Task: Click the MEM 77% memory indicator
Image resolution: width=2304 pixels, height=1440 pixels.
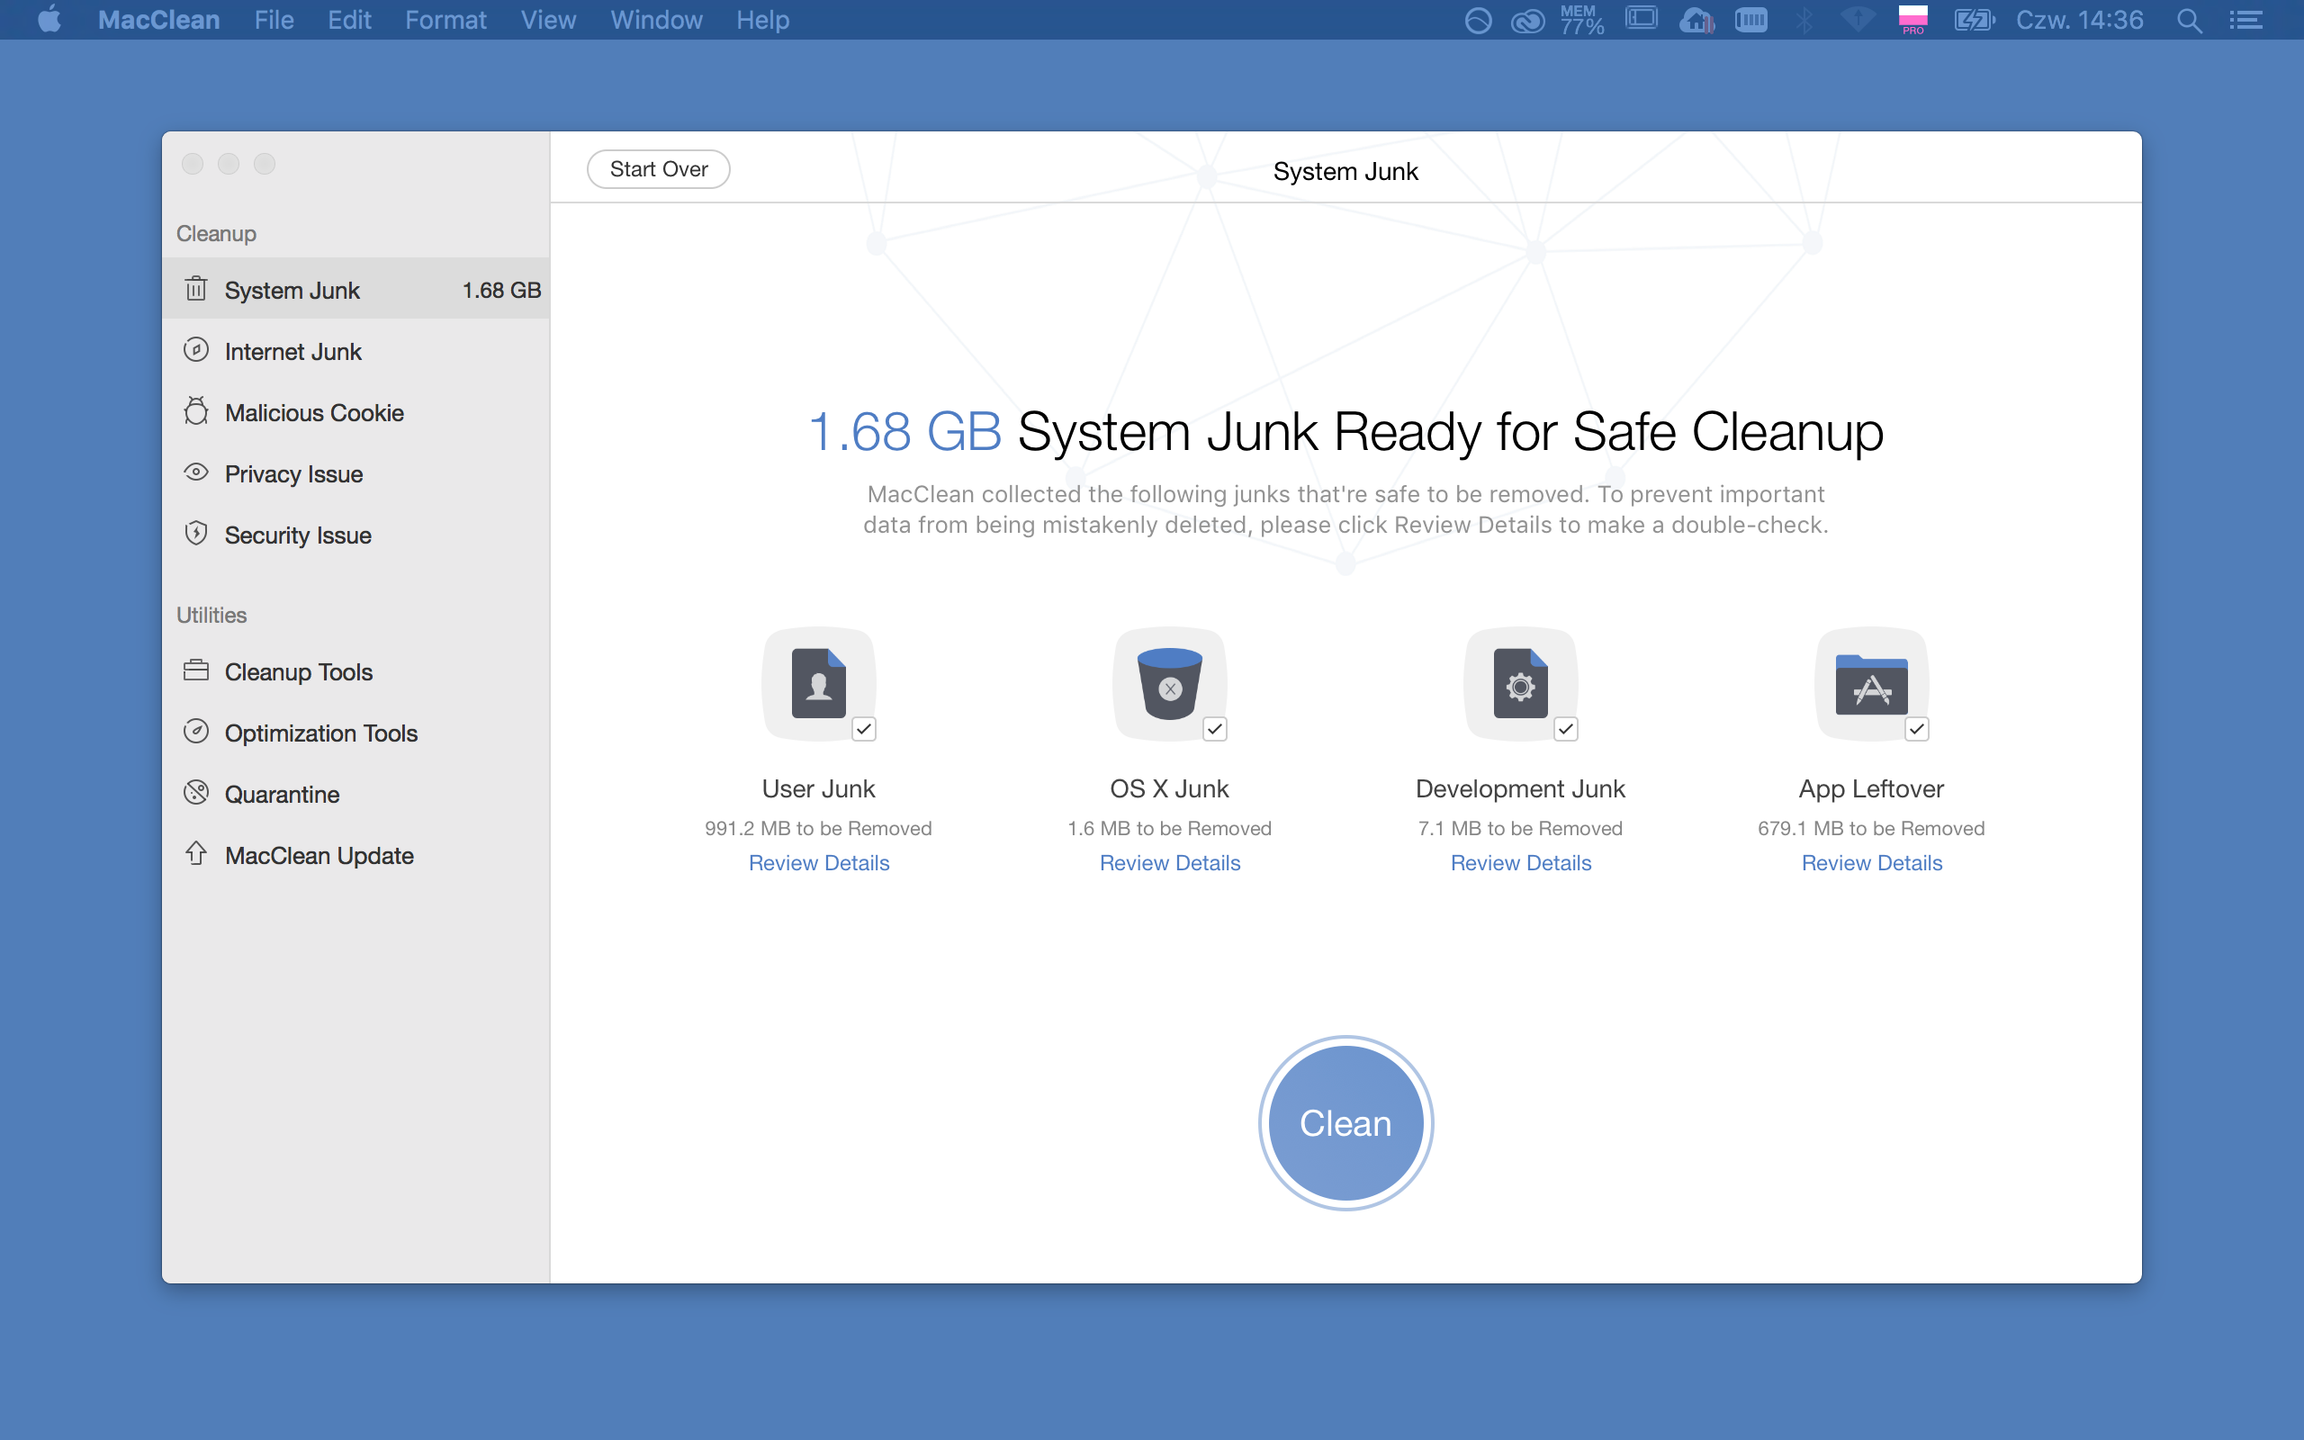Action: click(x=1582, y=20)
